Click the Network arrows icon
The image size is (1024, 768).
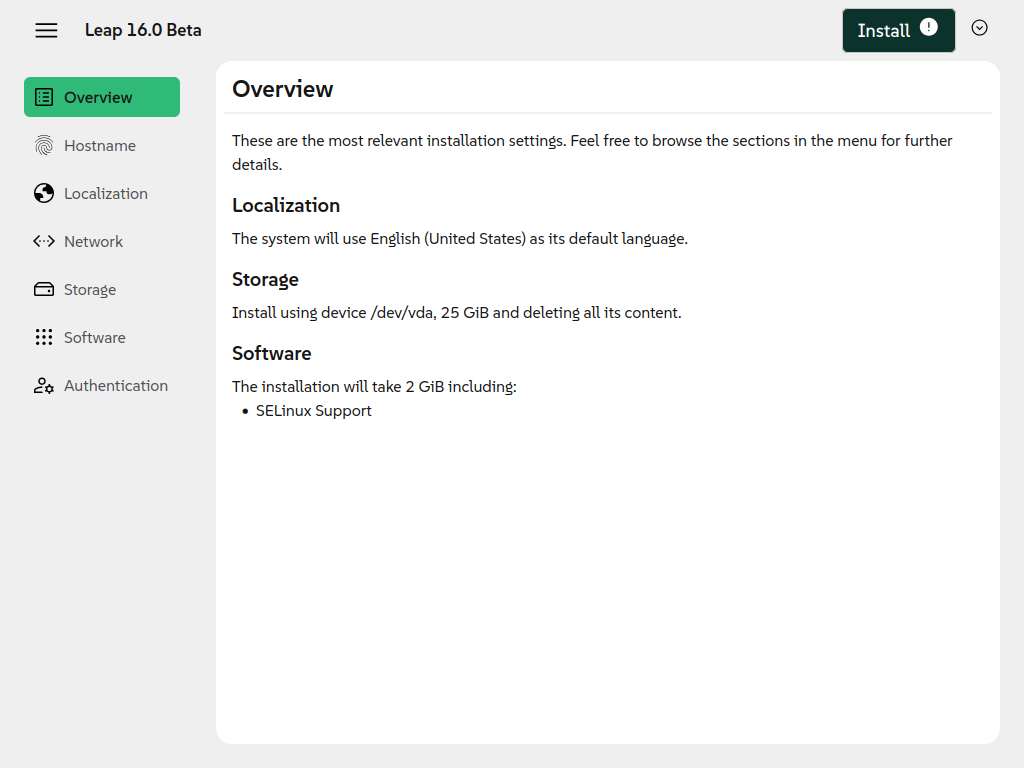pos(44,242)
